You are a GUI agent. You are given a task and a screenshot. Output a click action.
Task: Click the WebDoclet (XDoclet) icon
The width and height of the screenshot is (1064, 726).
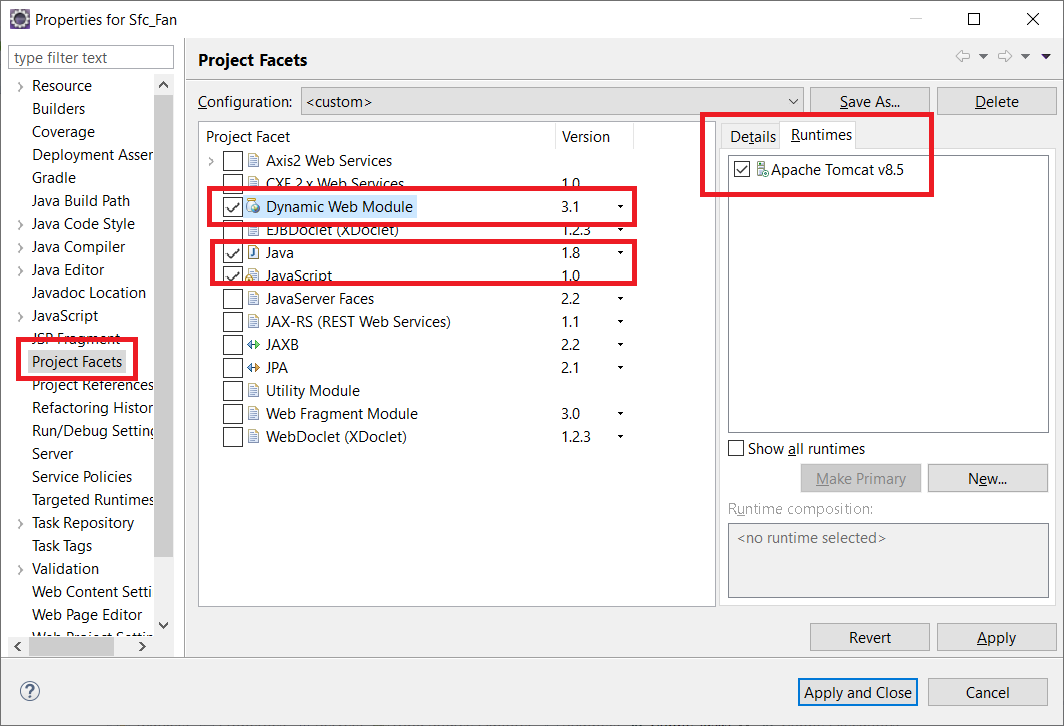(253, 436)
